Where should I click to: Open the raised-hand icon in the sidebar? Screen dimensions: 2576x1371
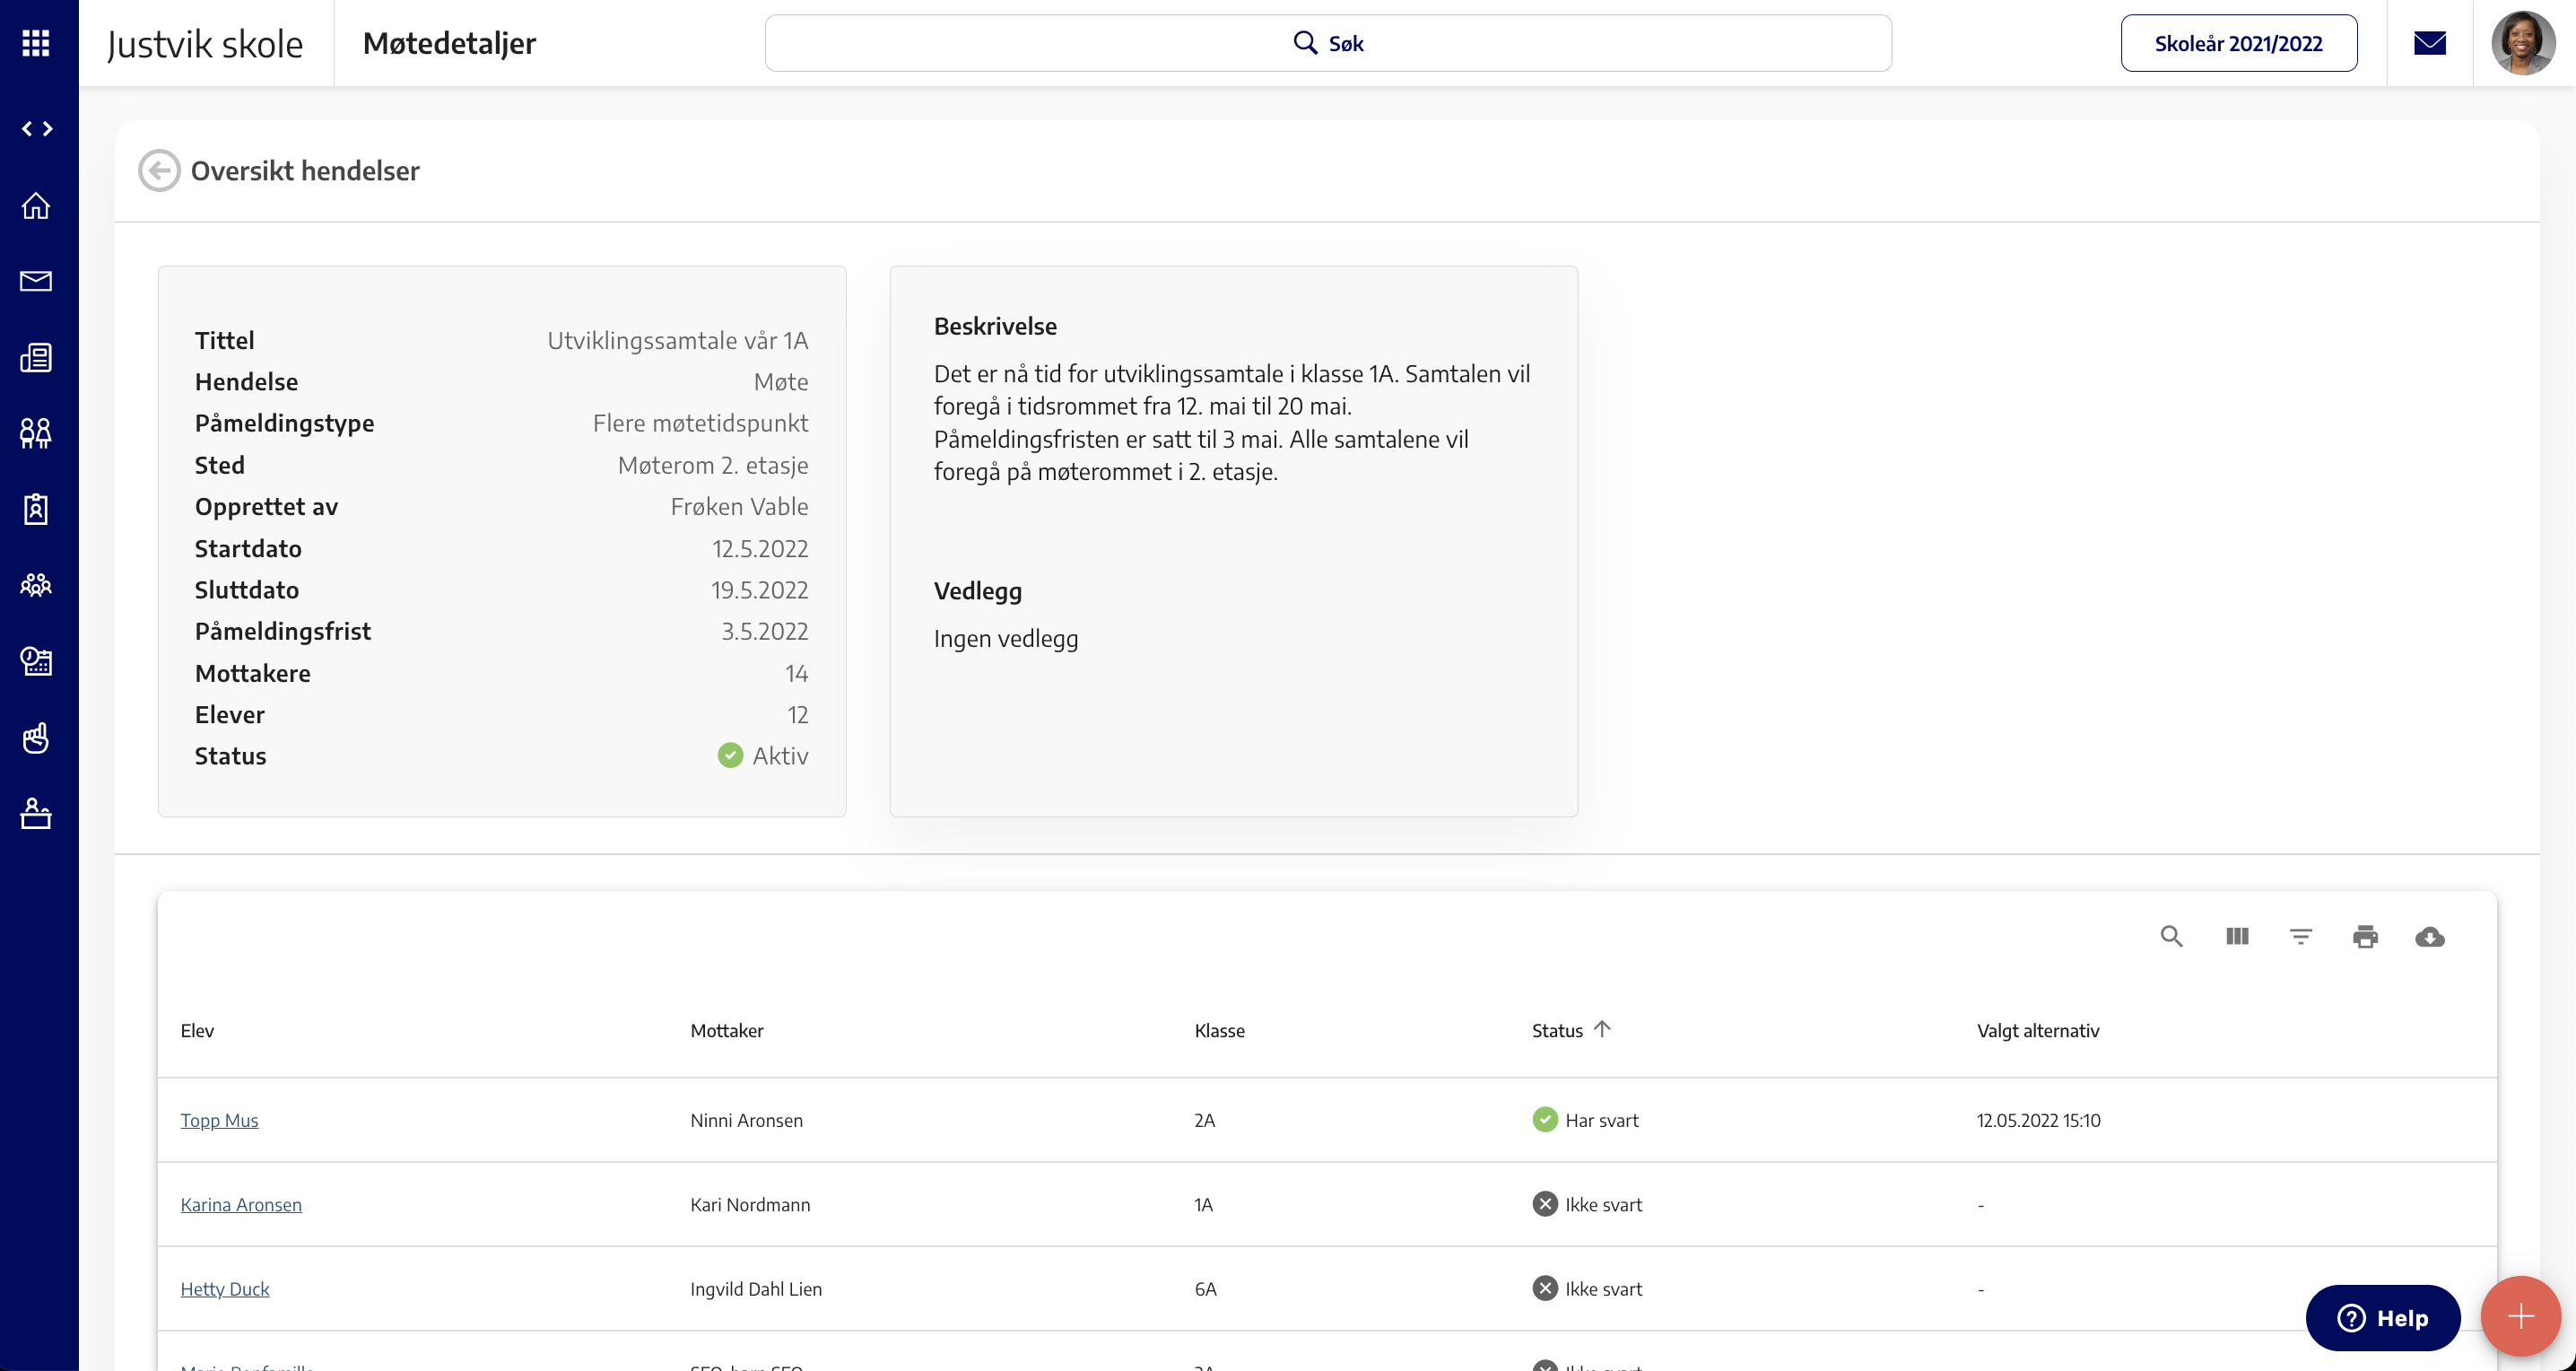click(36, 738)
